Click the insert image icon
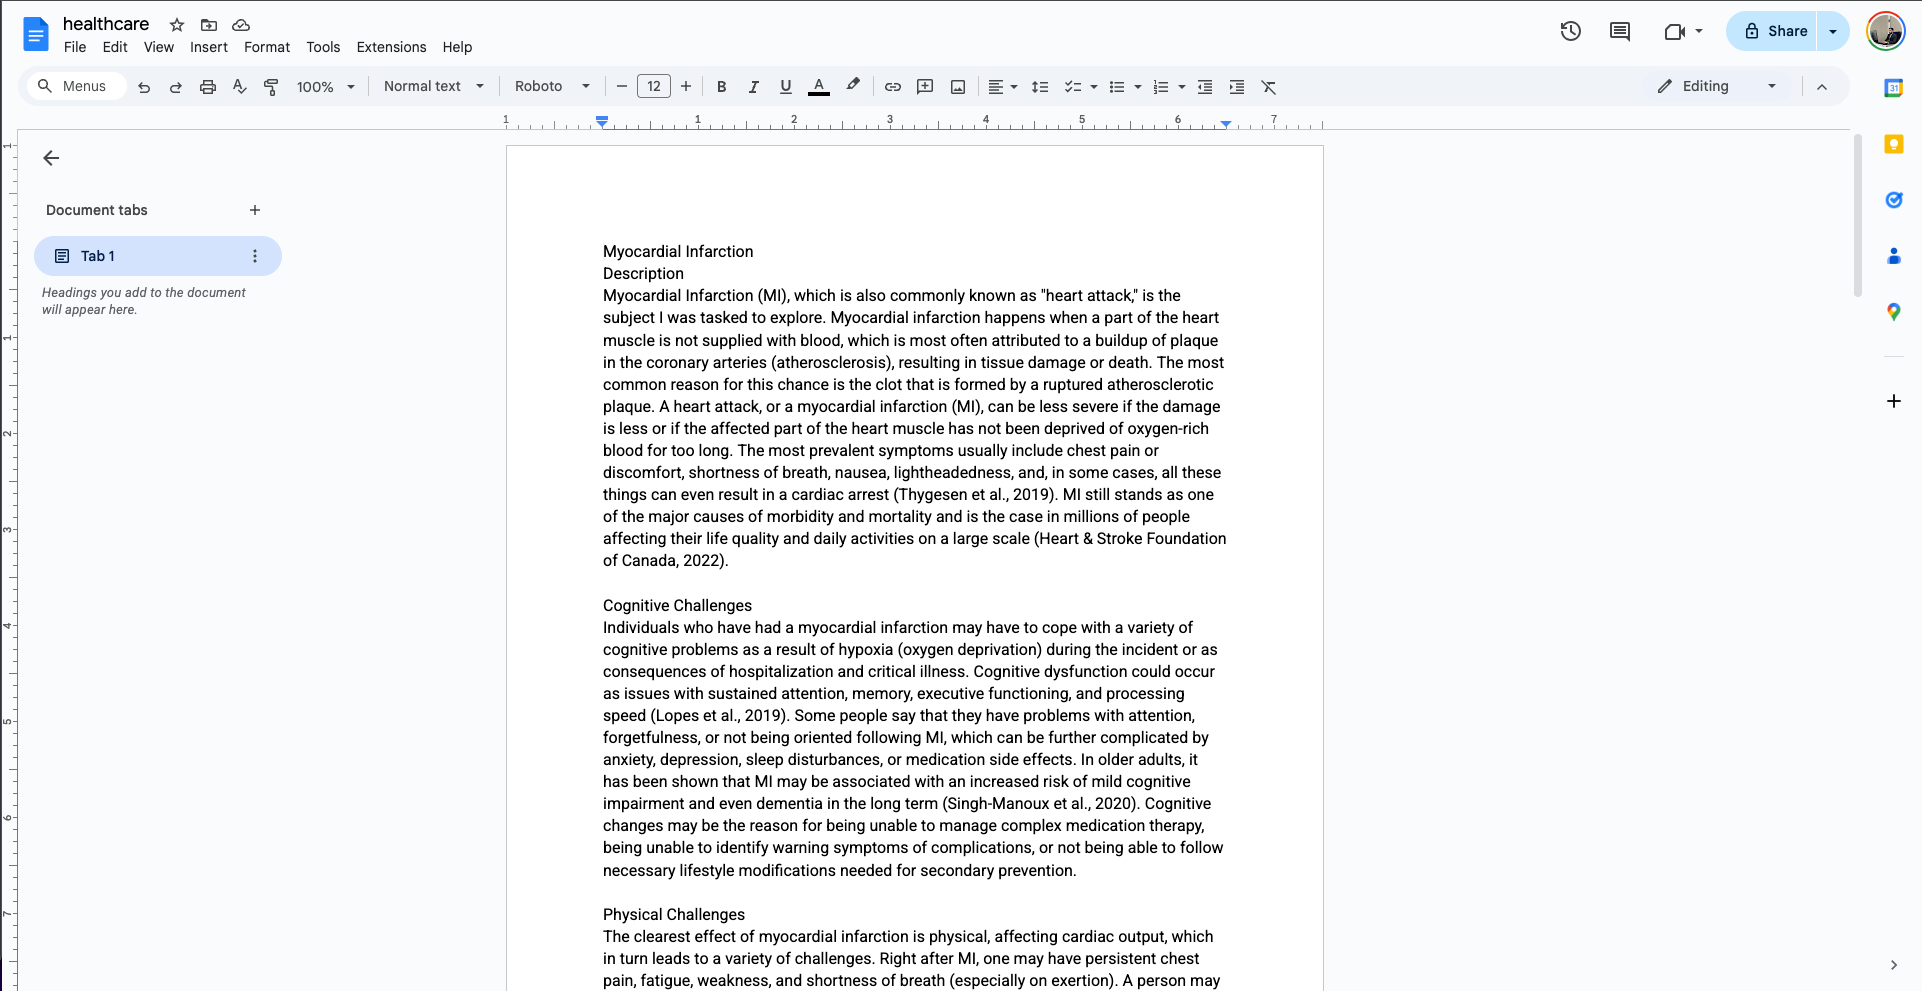Viewport: 1922px width, 991px height. 957,87
